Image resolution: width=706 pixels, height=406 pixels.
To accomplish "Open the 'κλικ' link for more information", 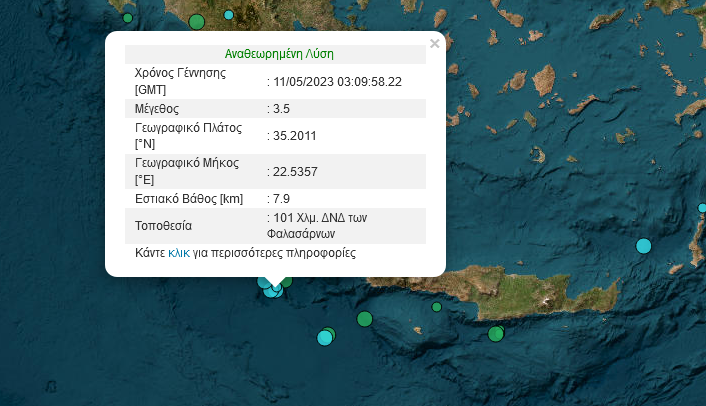I will click(179, 253).
